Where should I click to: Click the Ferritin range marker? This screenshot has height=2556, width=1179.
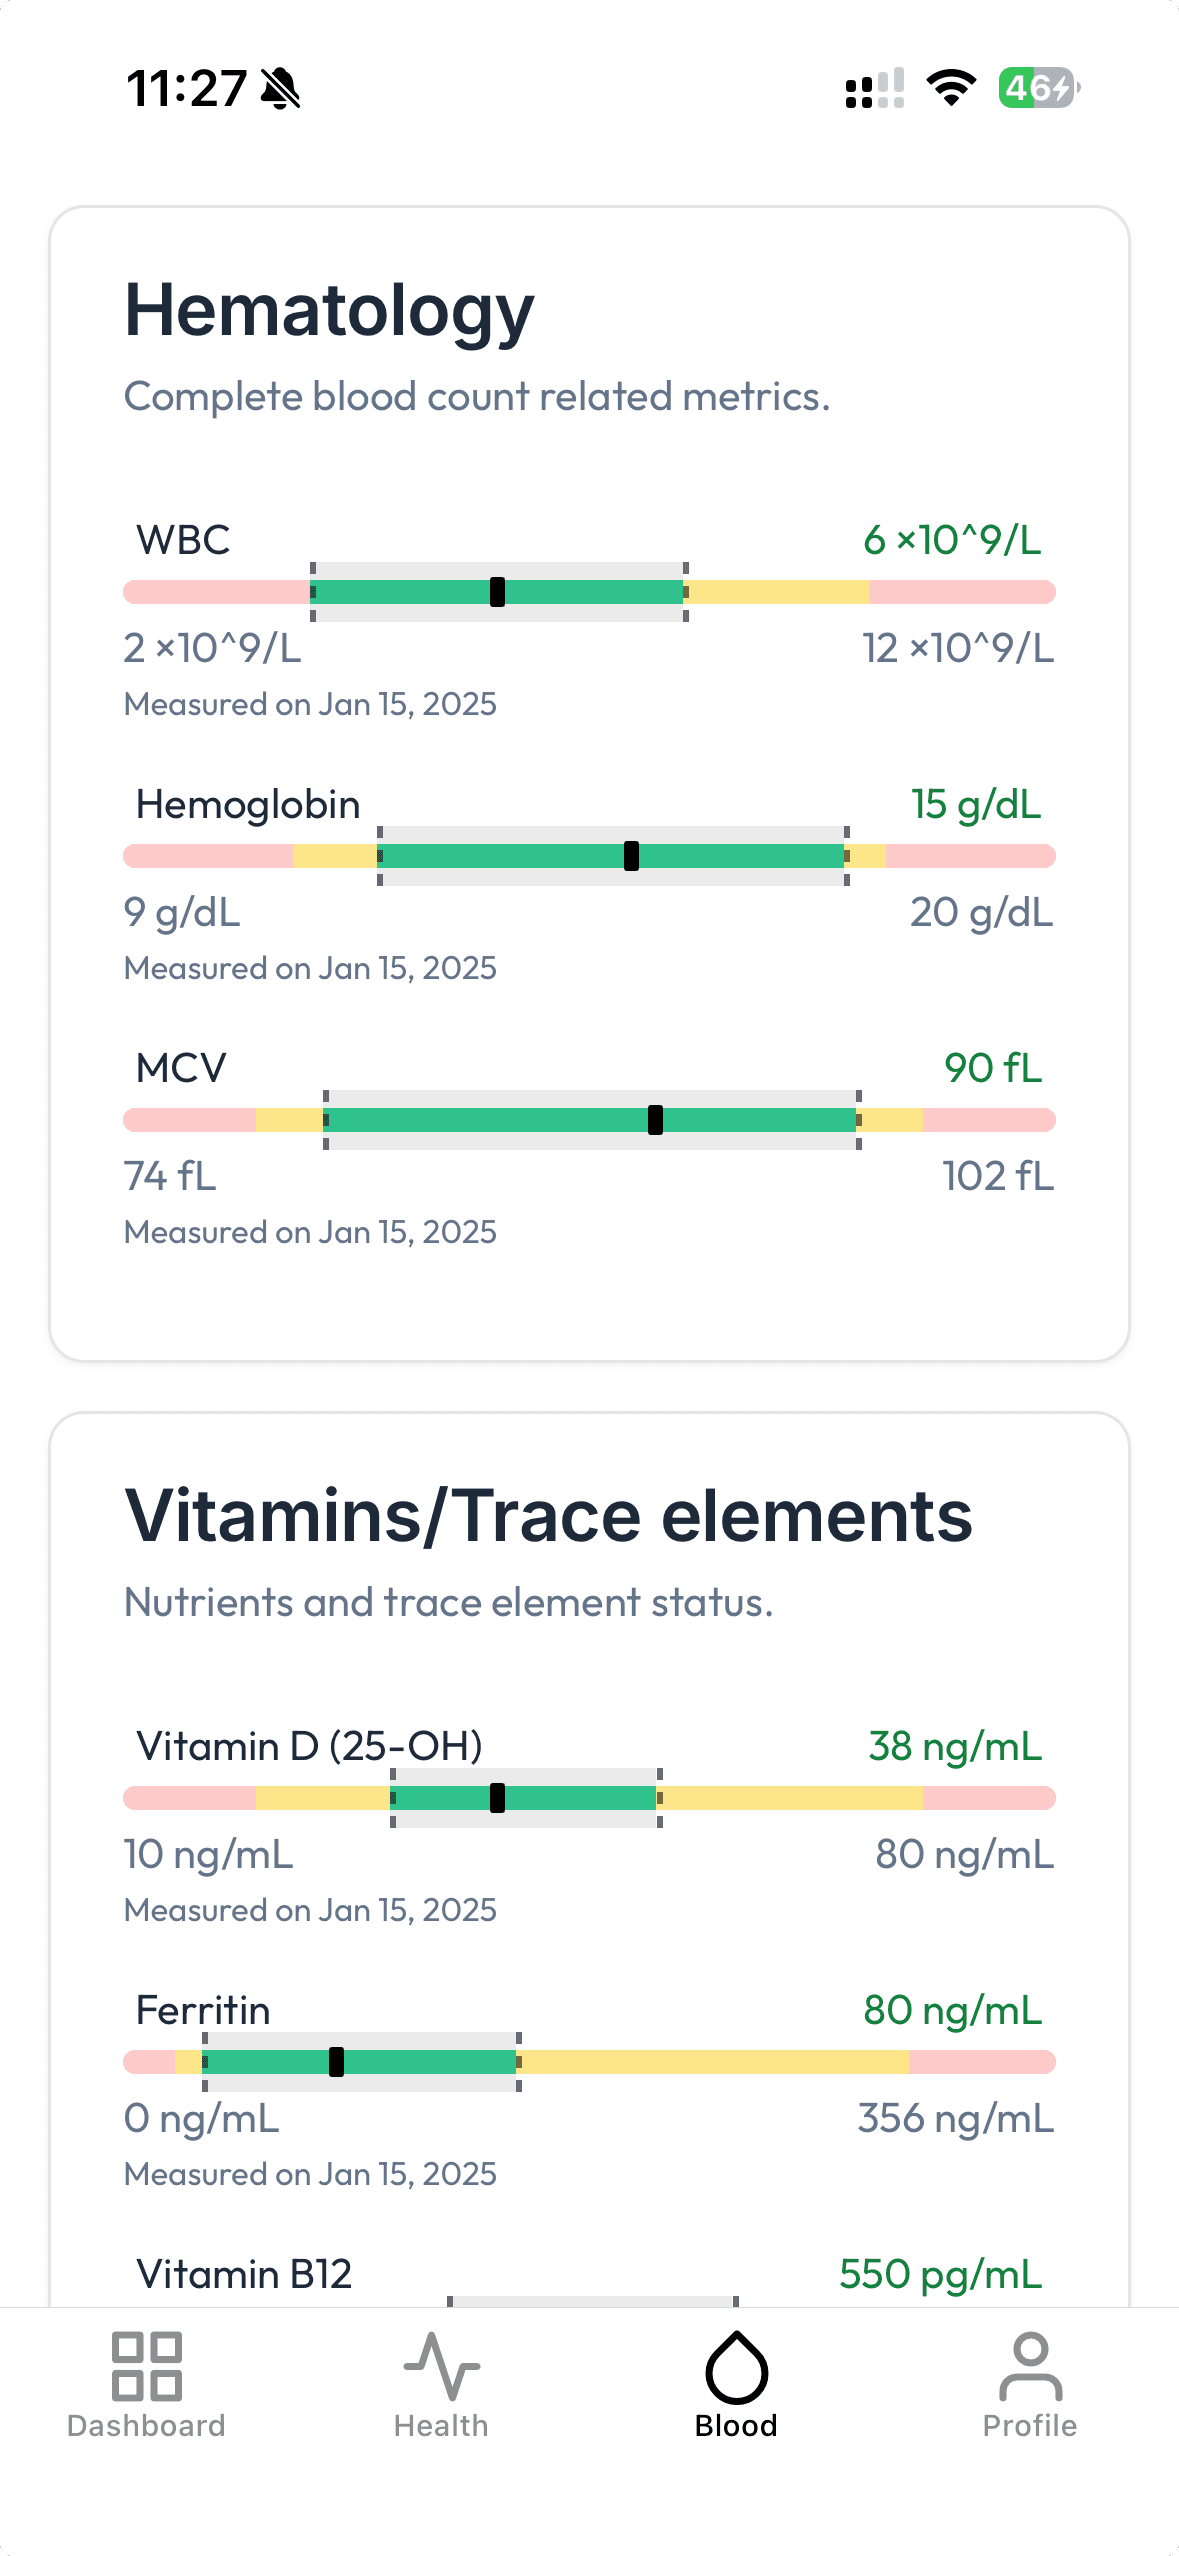336,2062
